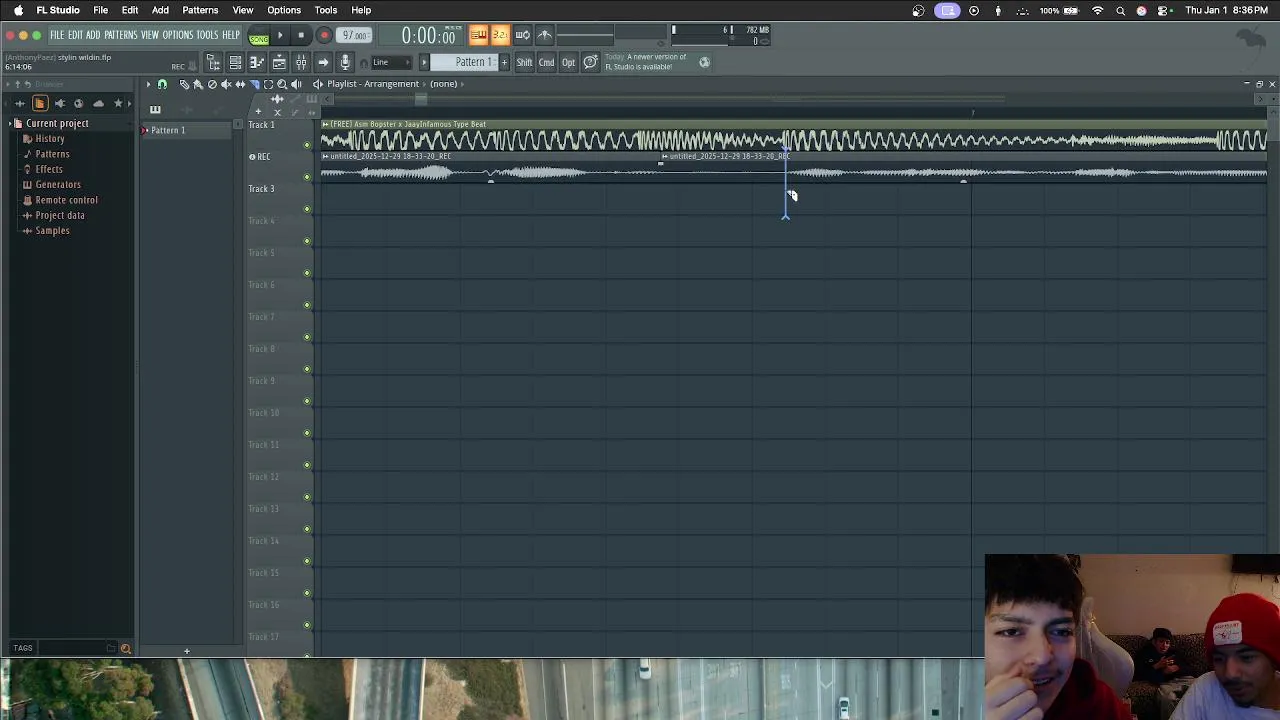Open the starred favorites browser tab
Viewport: 1280px width, 720px height.
click(118, 104)
